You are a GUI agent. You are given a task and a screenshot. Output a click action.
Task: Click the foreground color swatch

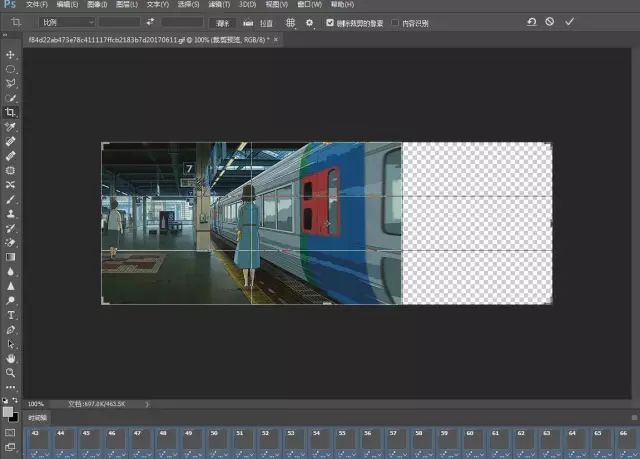tap(9, 411)
